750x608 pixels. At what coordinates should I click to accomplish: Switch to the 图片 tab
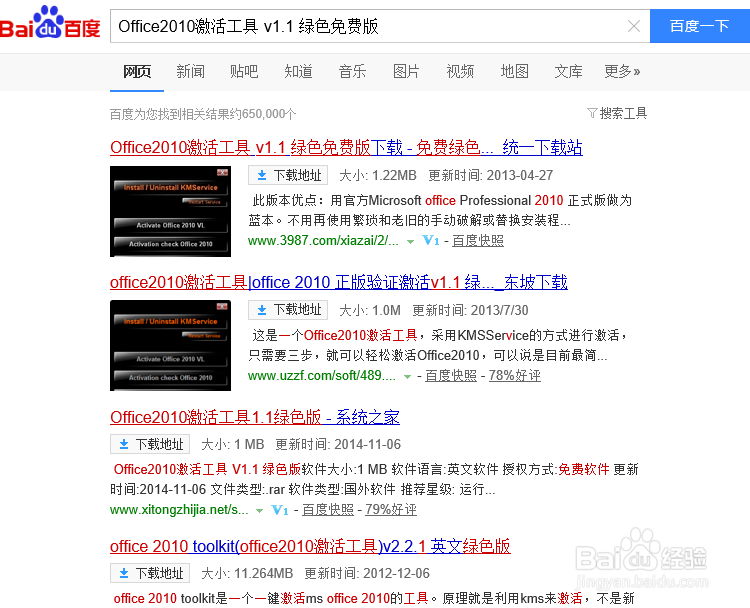[406, 72]
